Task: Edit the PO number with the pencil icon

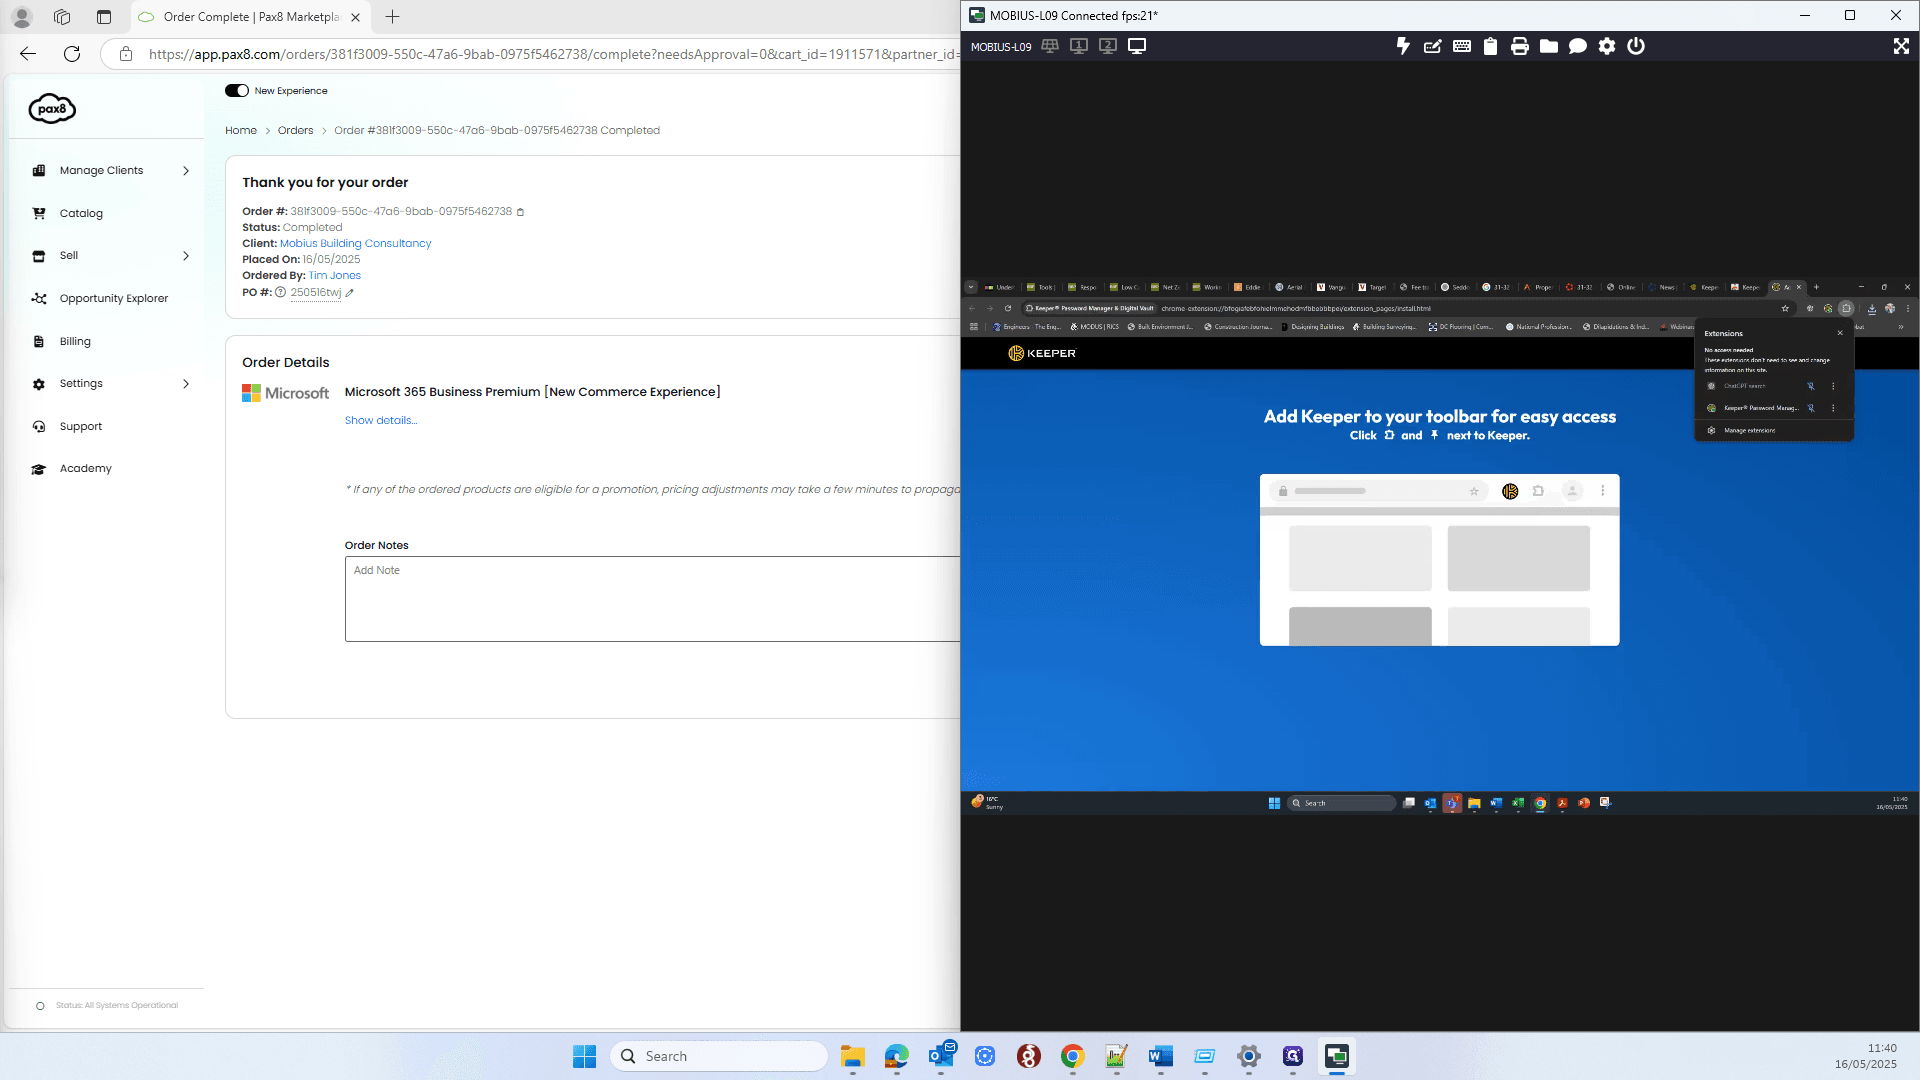Action: click(x=350, y=293)
